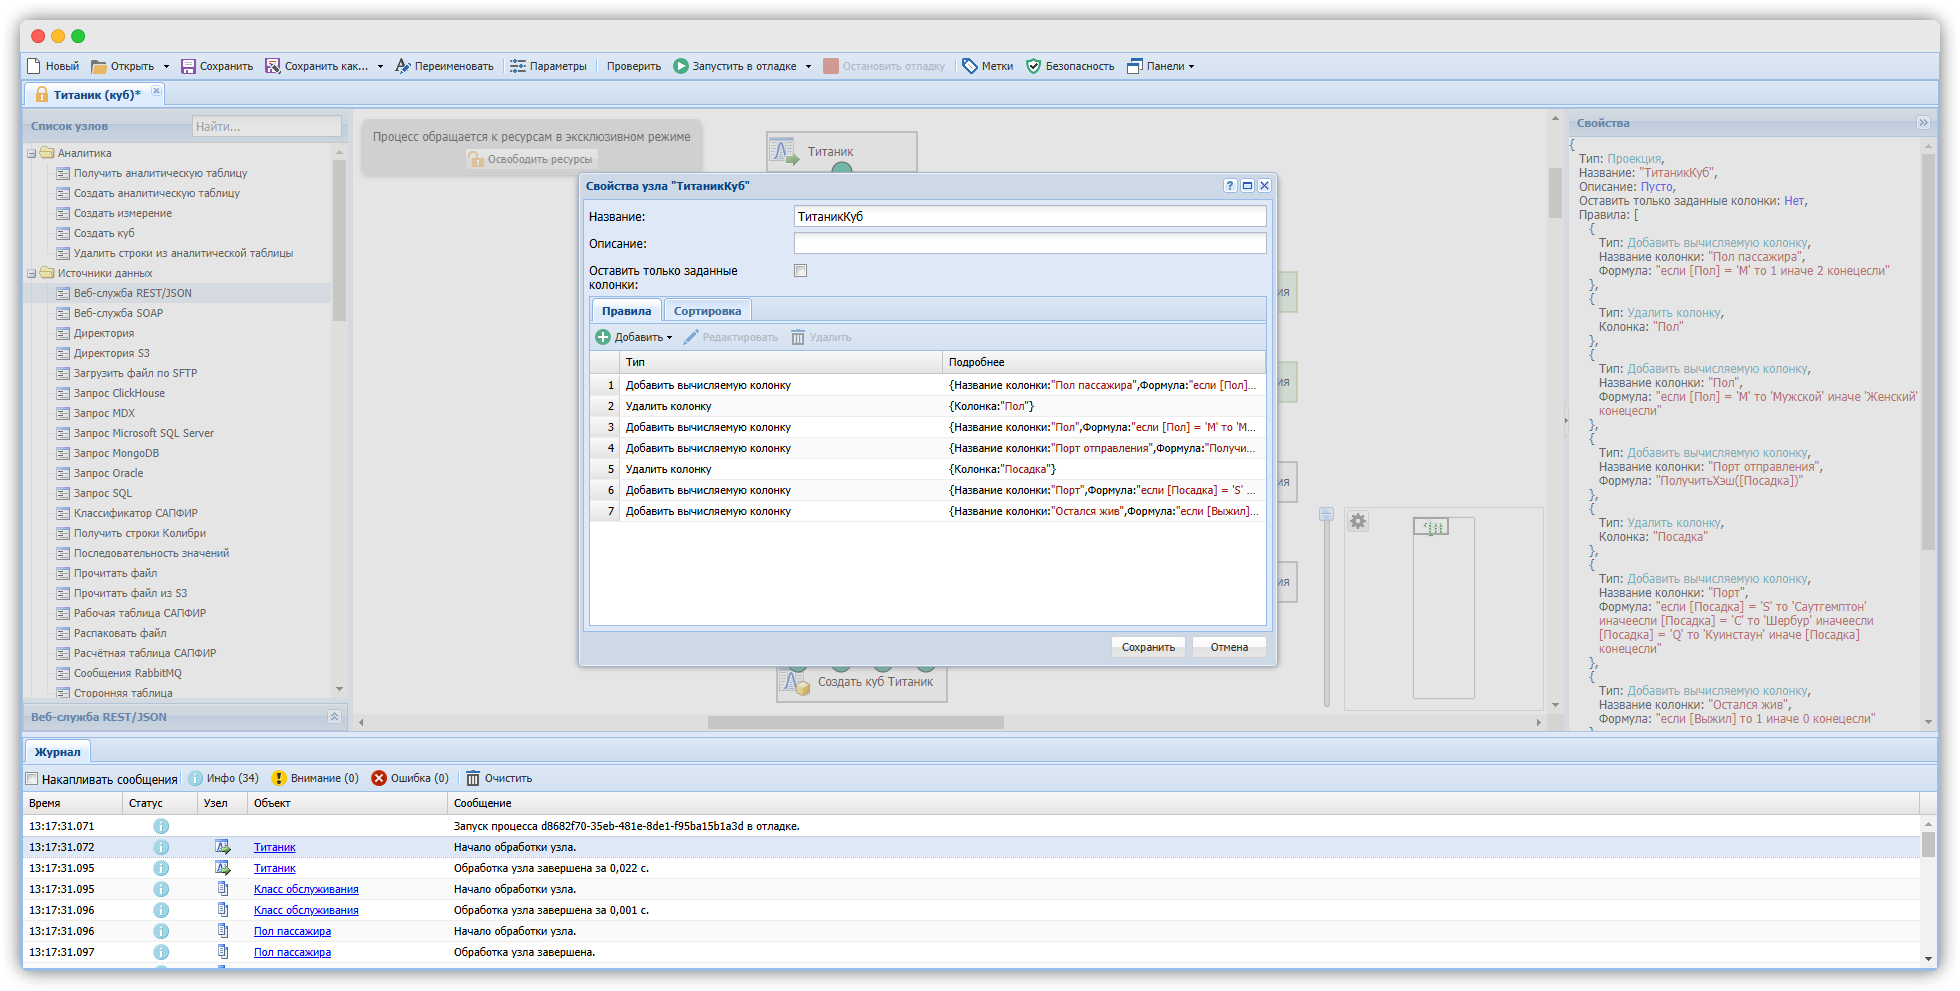Click dialog help question mark icon

coord(1230,186)
